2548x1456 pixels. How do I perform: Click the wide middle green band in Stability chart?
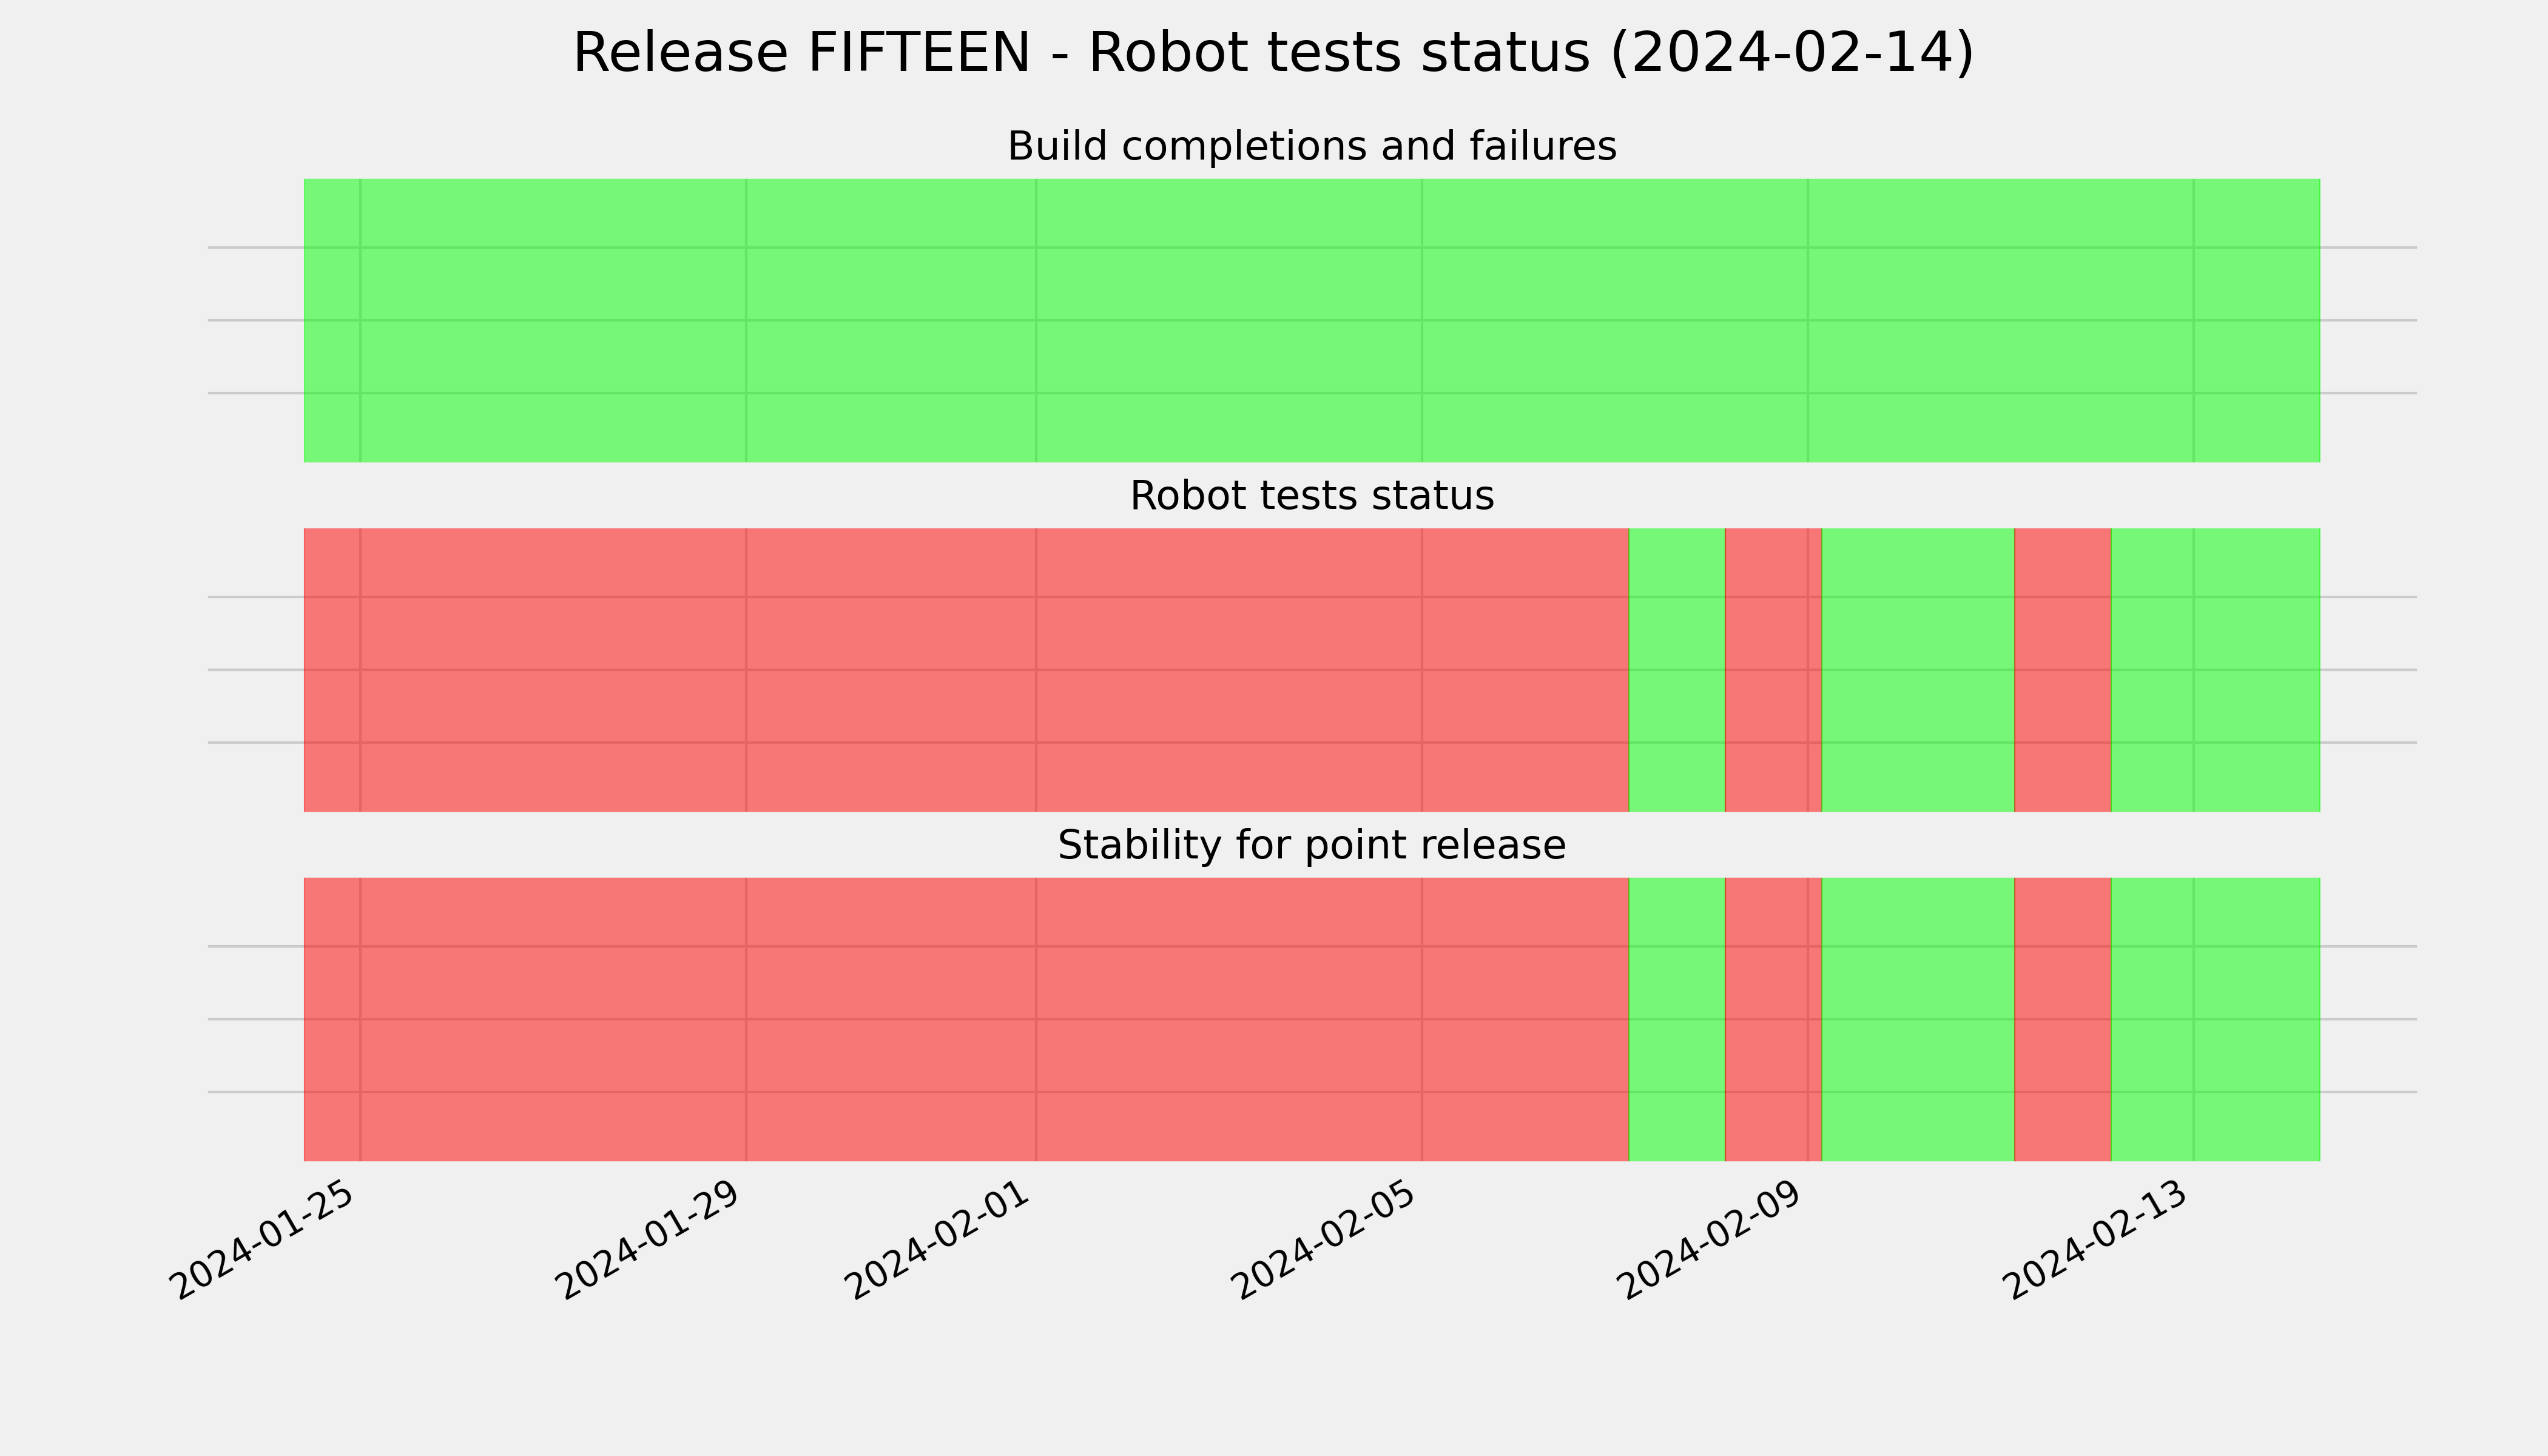point(1918,1020)
